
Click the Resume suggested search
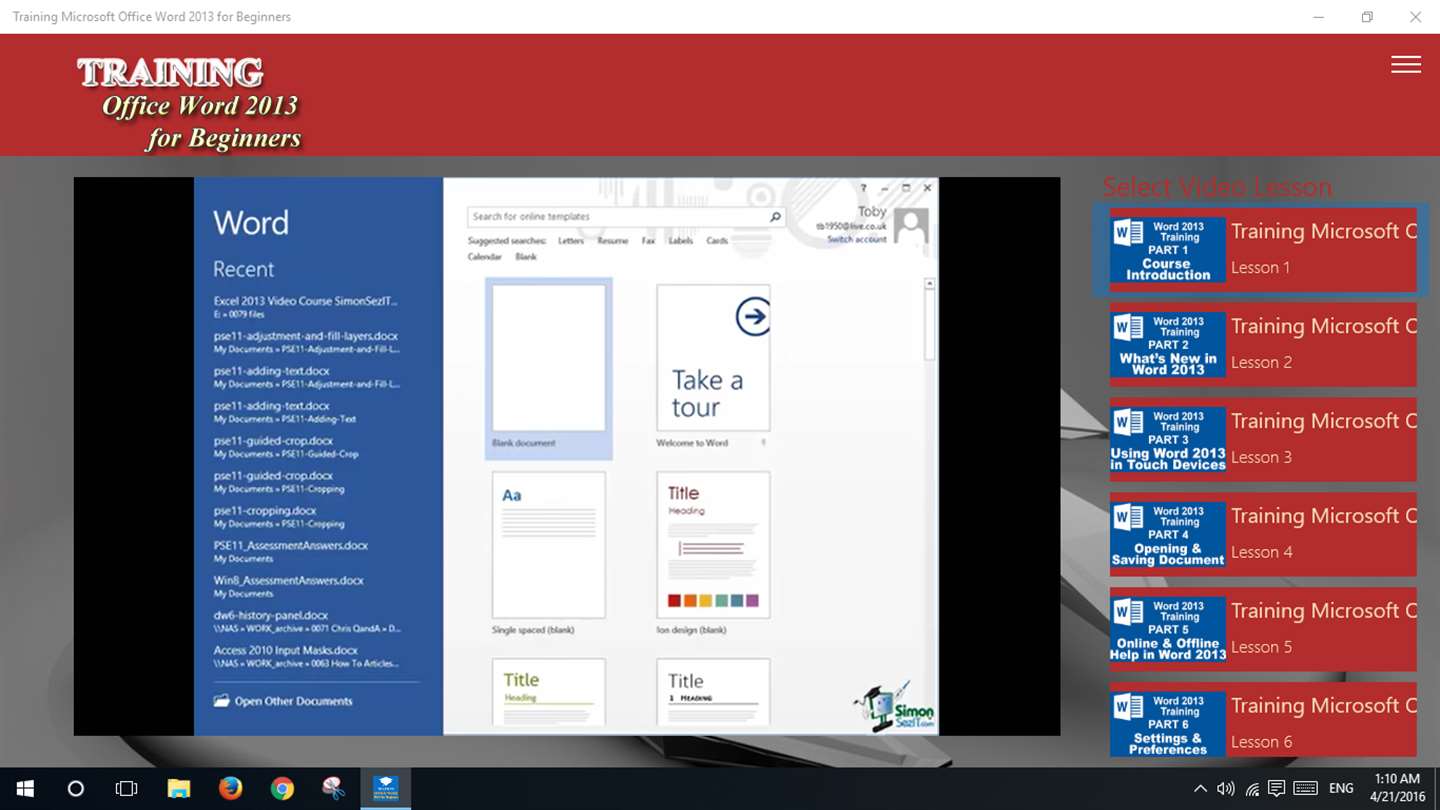(613, 241)
